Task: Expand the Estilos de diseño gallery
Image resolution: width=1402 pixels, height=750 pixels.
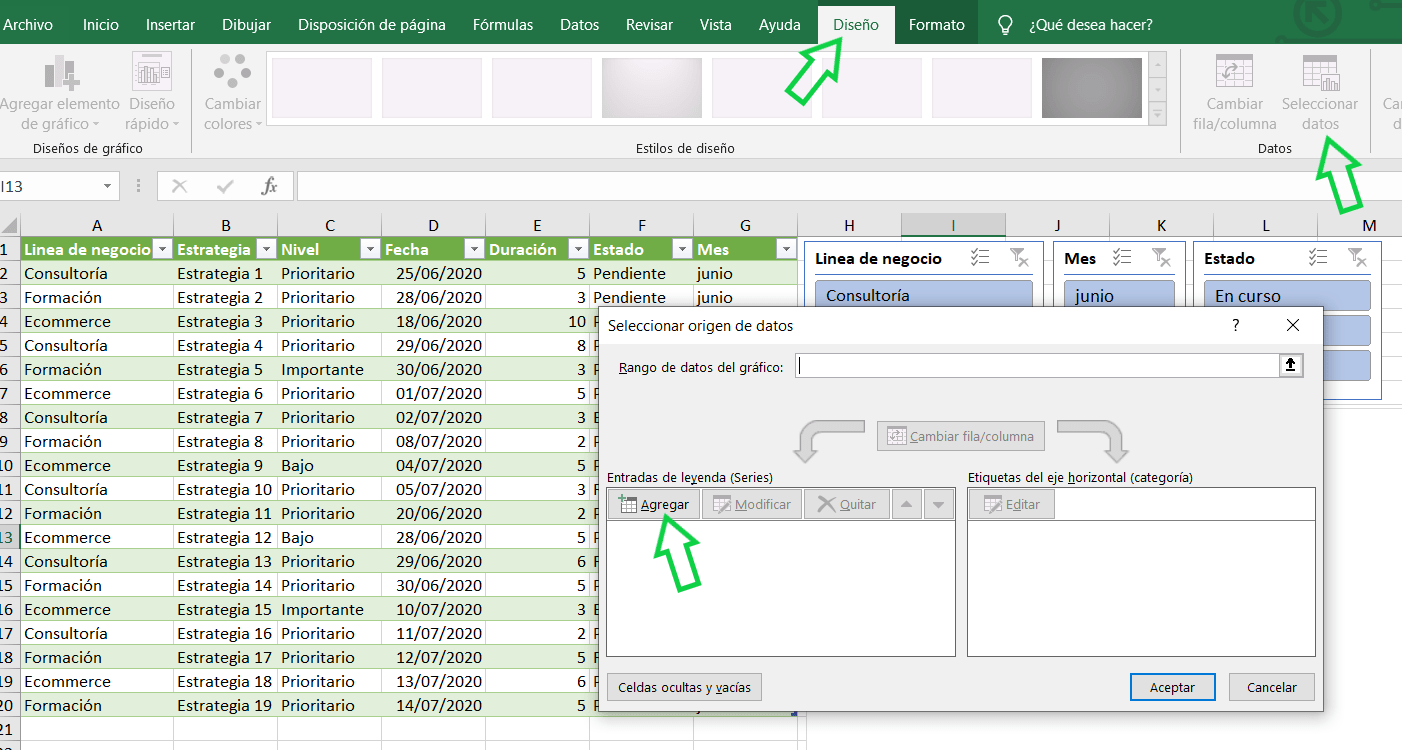Action: (1158, 115)
